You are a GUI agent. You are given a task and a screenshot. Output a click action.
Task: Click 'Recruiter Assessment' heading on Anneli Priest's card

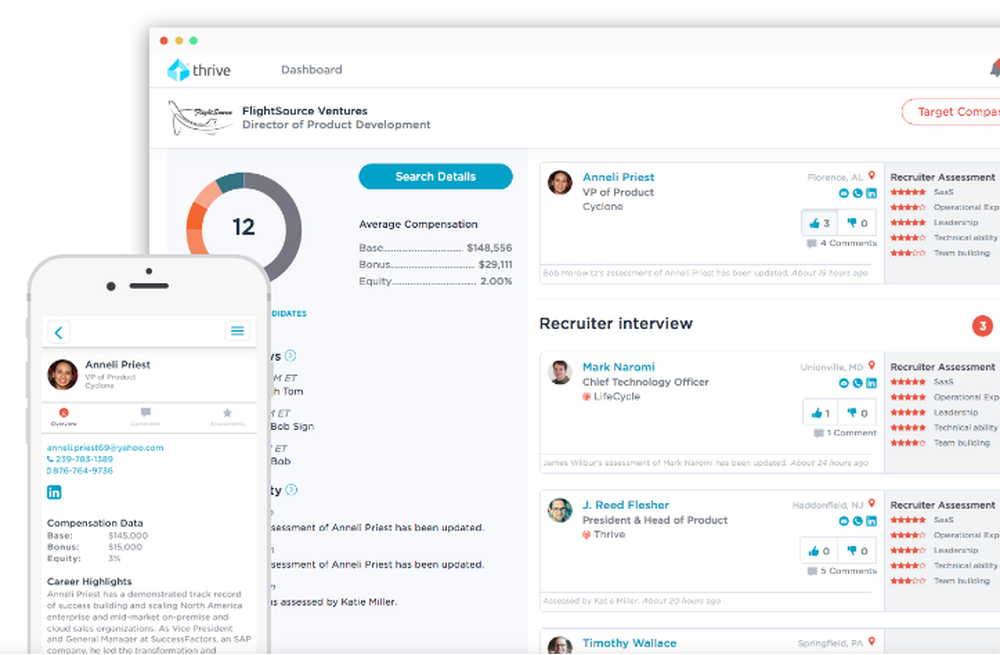pyautogui.click(x=942, y=177)
